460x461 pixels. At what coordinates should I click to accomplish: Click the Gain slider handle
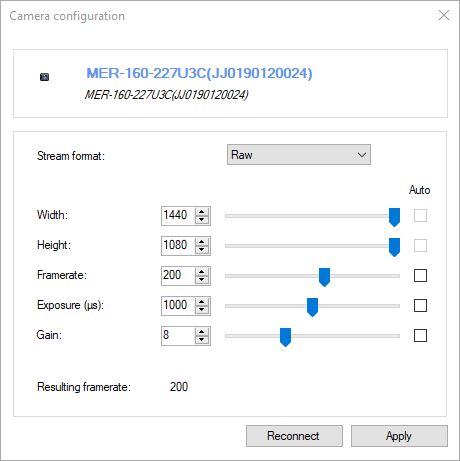click(x=285, y=337)
